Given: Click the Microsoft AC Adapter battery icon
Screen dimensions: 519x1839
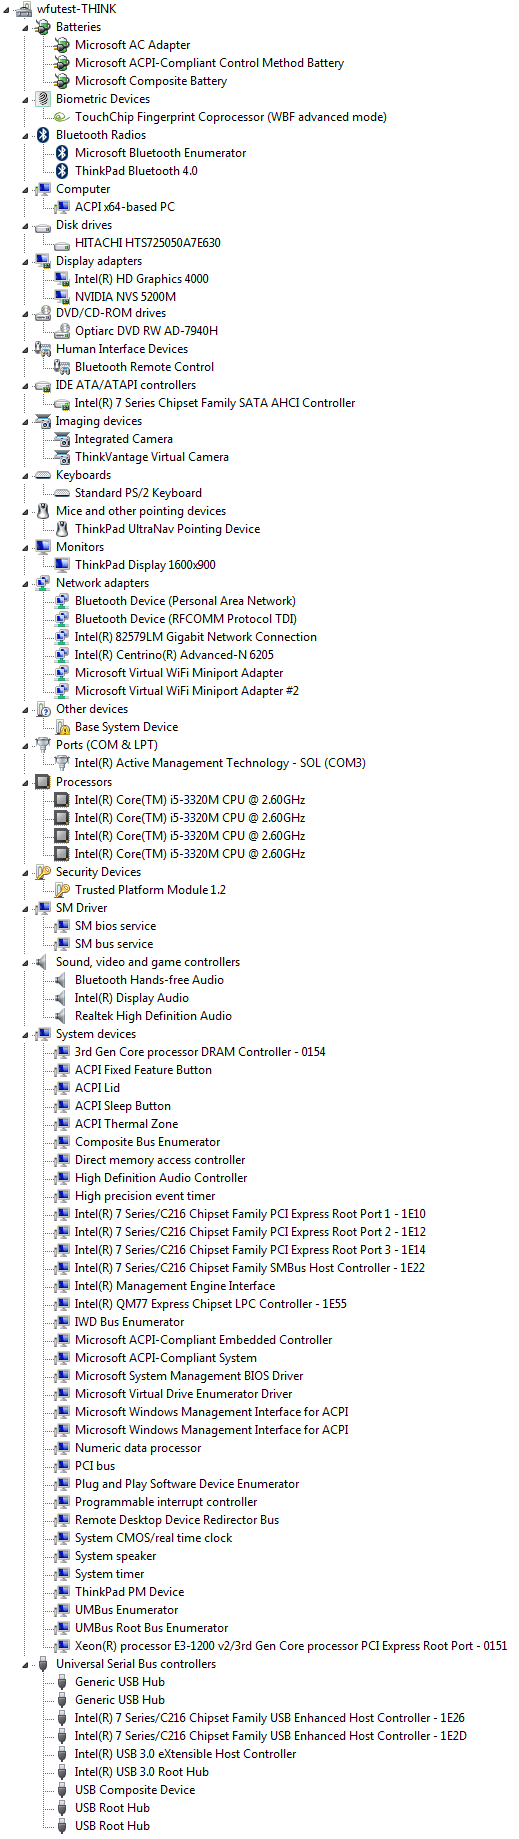Looking at the screenshot, I should (62, 45).
